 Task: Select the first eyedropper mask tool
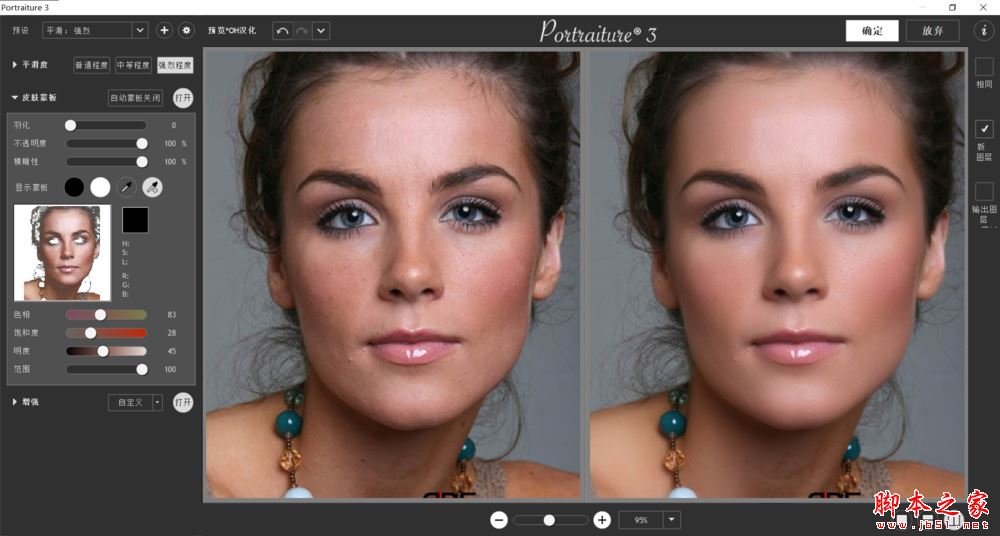point(126,186)
